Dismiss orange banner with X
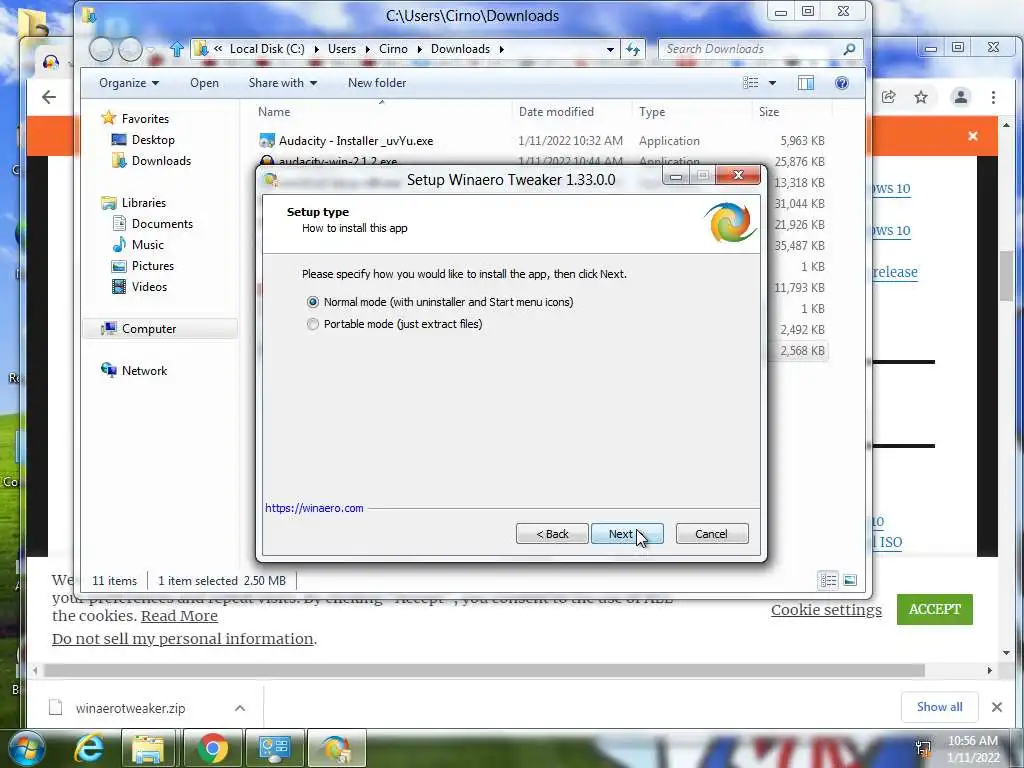The height and width of the screenshot is (768, 1024). (973, 136)
